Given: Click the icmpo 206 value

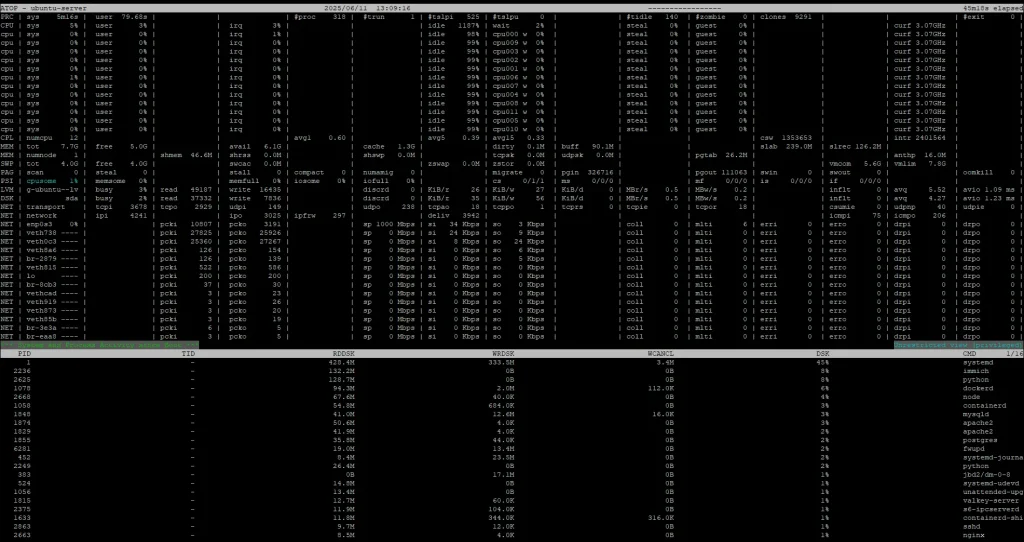Looking at the screenshot, I should click(920, 215).
